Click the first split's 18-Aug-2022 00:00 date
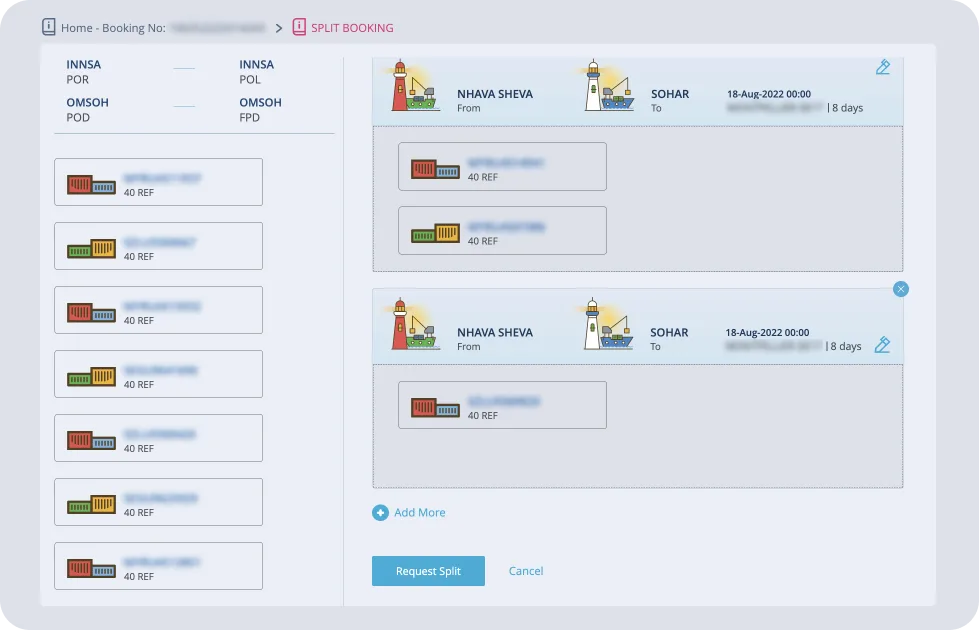This screenshot has height=630, width=979. pyautogui.click(x=769, y=94)
